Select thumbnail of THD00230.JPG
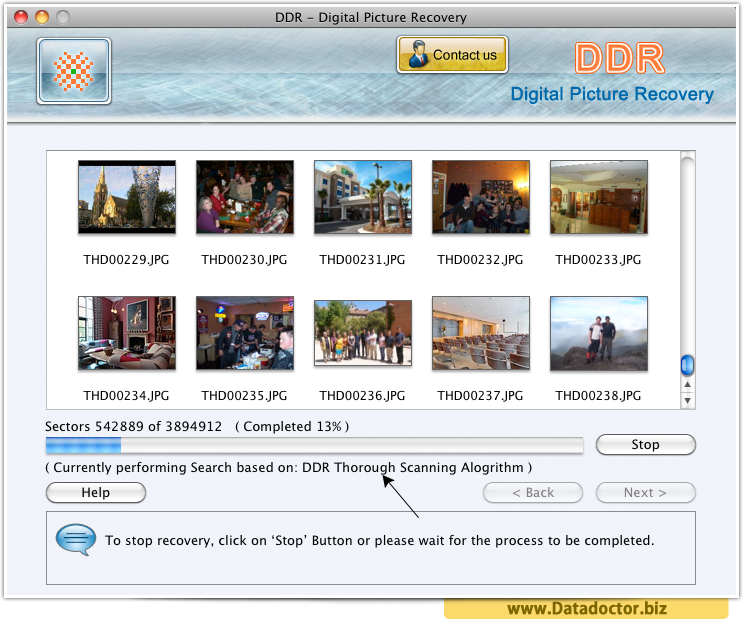 [x=245, y=197]
